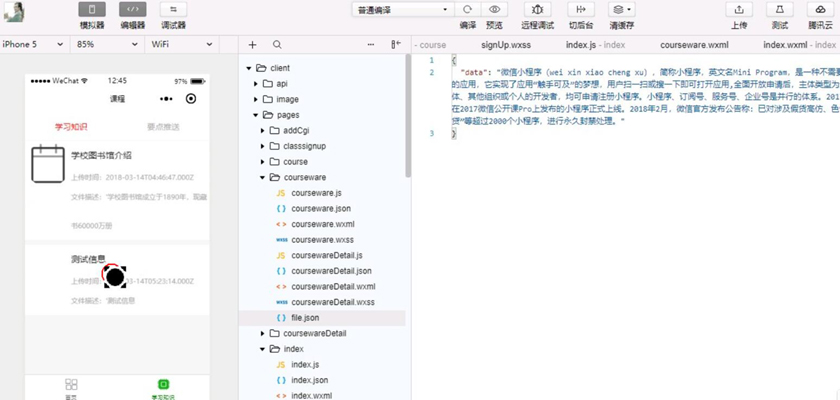Click the calendar icon beside 学校图书馆介绍
Screen dimensions: 840x400
pos(48,164)
